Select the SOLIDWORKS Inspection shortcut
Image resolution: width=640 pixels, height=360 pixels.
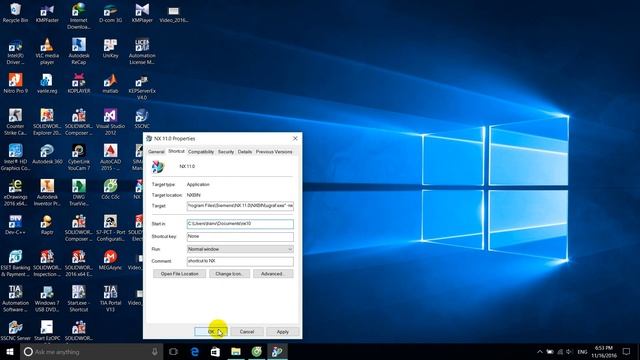pos(47,263)
